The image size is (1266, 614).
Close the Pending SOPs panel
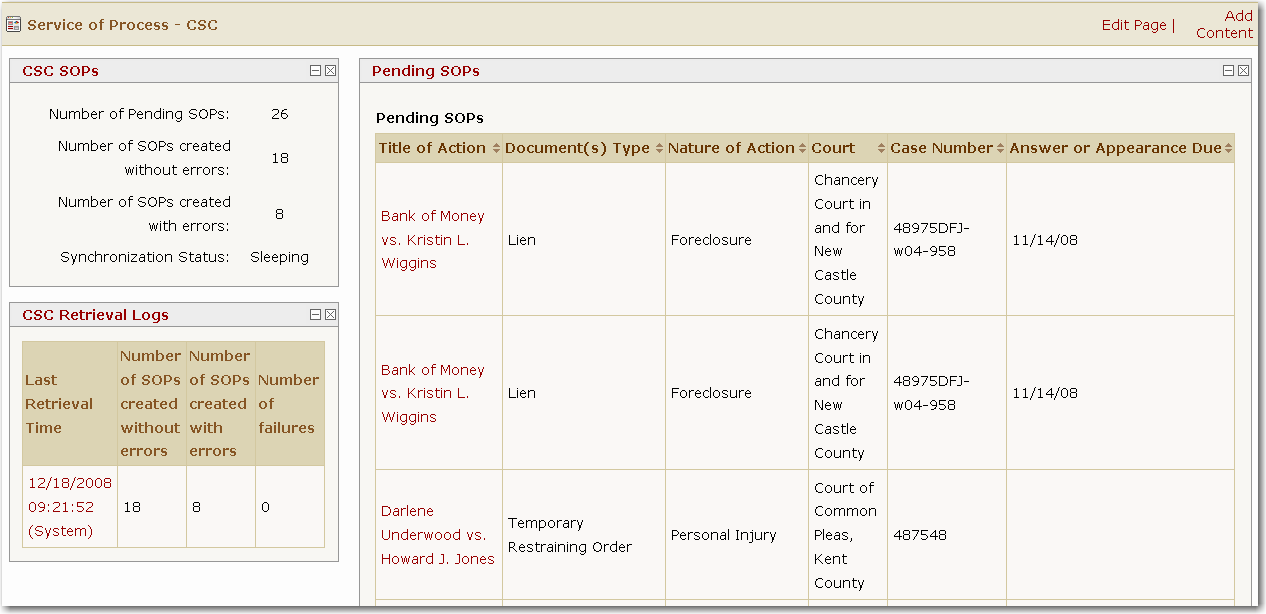point(1243,71)
